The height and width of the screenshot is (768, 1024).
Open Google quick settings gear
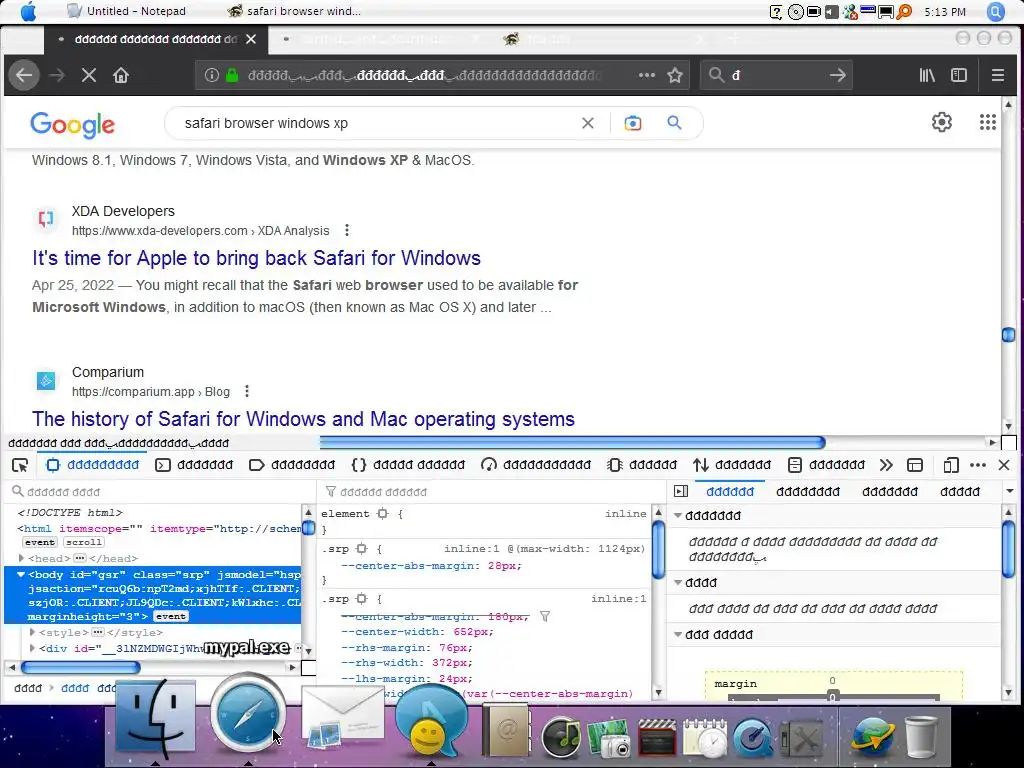tap(942, 122)
